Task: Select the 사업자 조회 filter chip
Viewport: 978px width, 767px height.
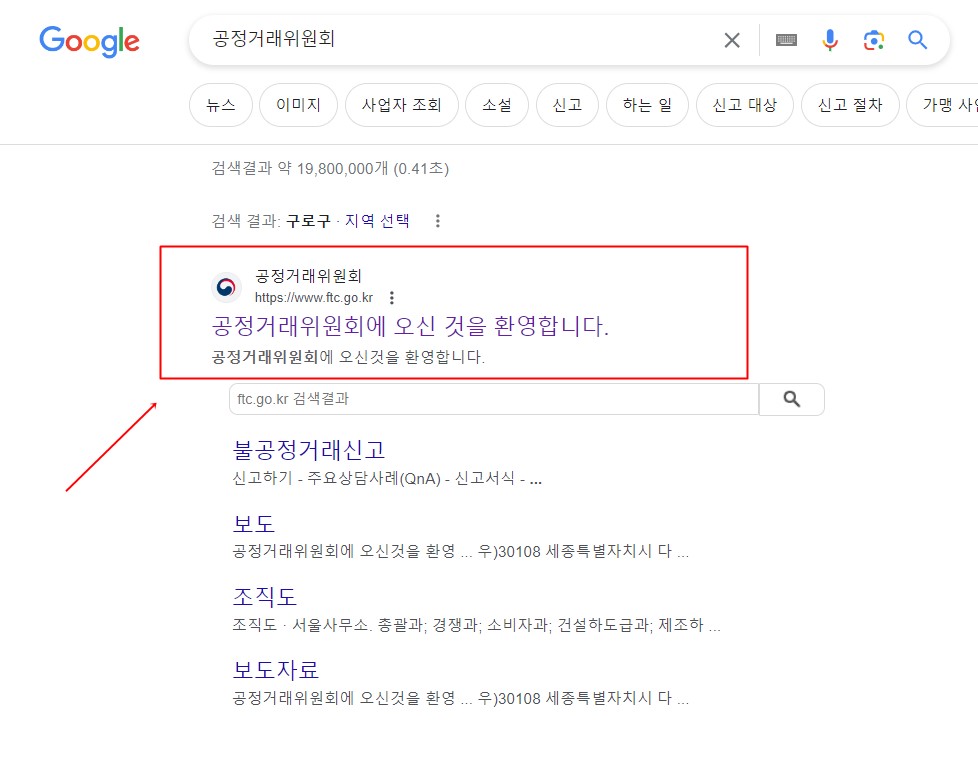Action: point(402,105)
